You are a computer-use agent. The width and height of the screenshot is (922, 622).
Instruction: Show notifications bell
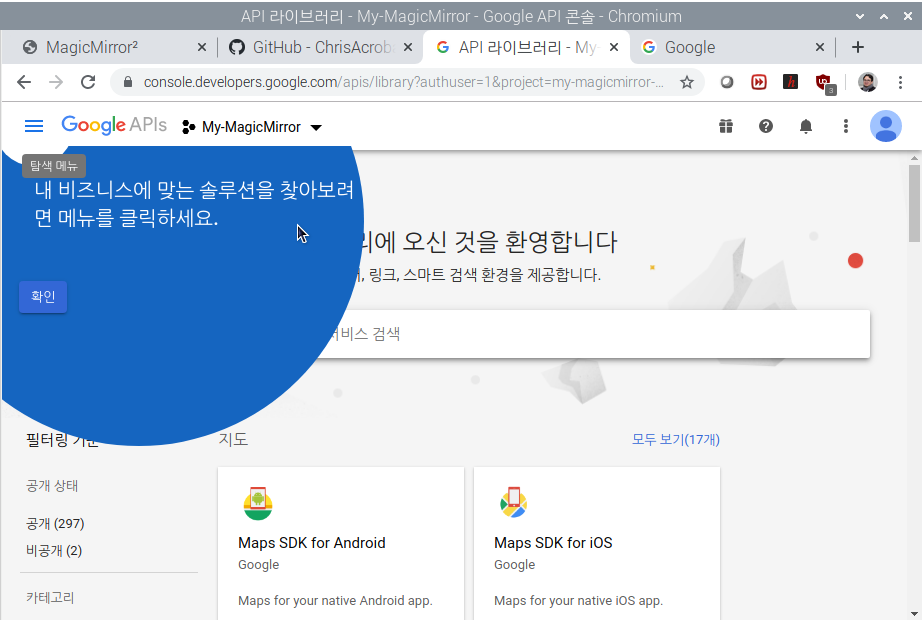tap(806, 126)
